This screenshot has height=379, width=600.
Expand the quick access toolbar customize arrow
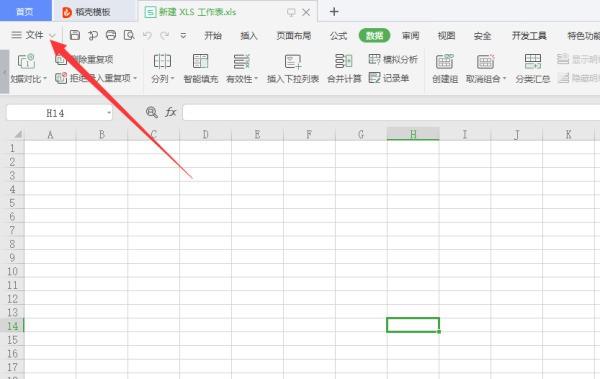click(183, 36)
